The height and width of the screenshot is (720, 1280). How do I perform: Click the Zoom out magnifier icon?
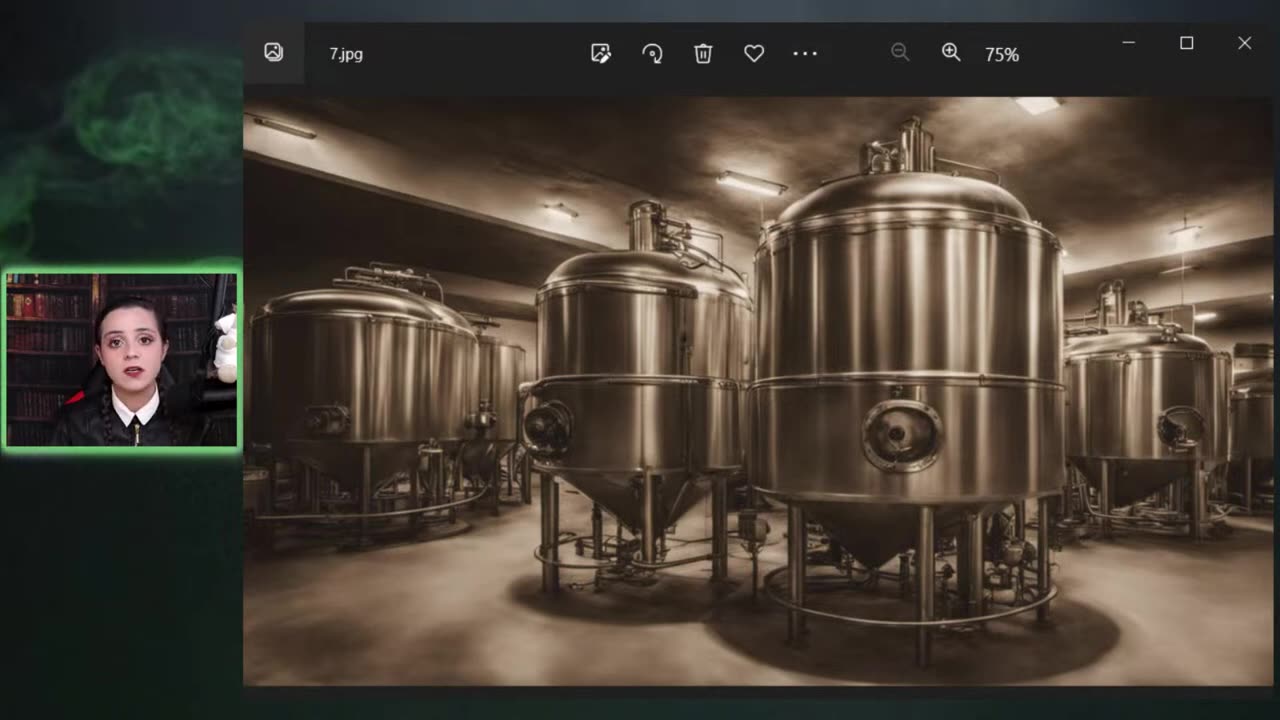coord(900,53)
